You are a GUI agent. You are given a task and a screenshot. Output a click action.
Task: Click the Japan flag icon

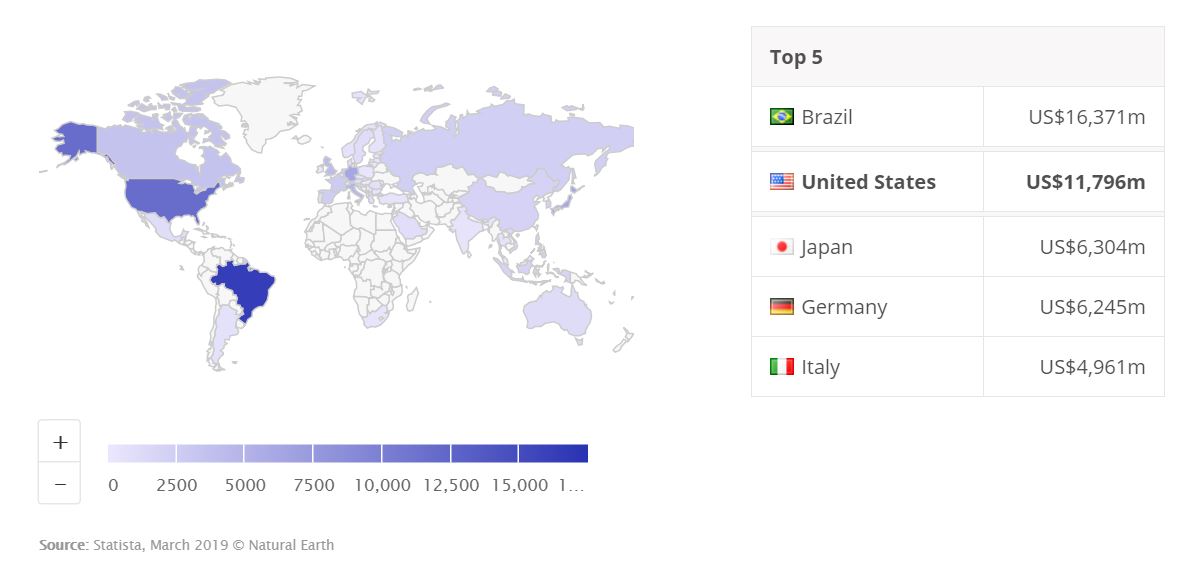[782, 247]
